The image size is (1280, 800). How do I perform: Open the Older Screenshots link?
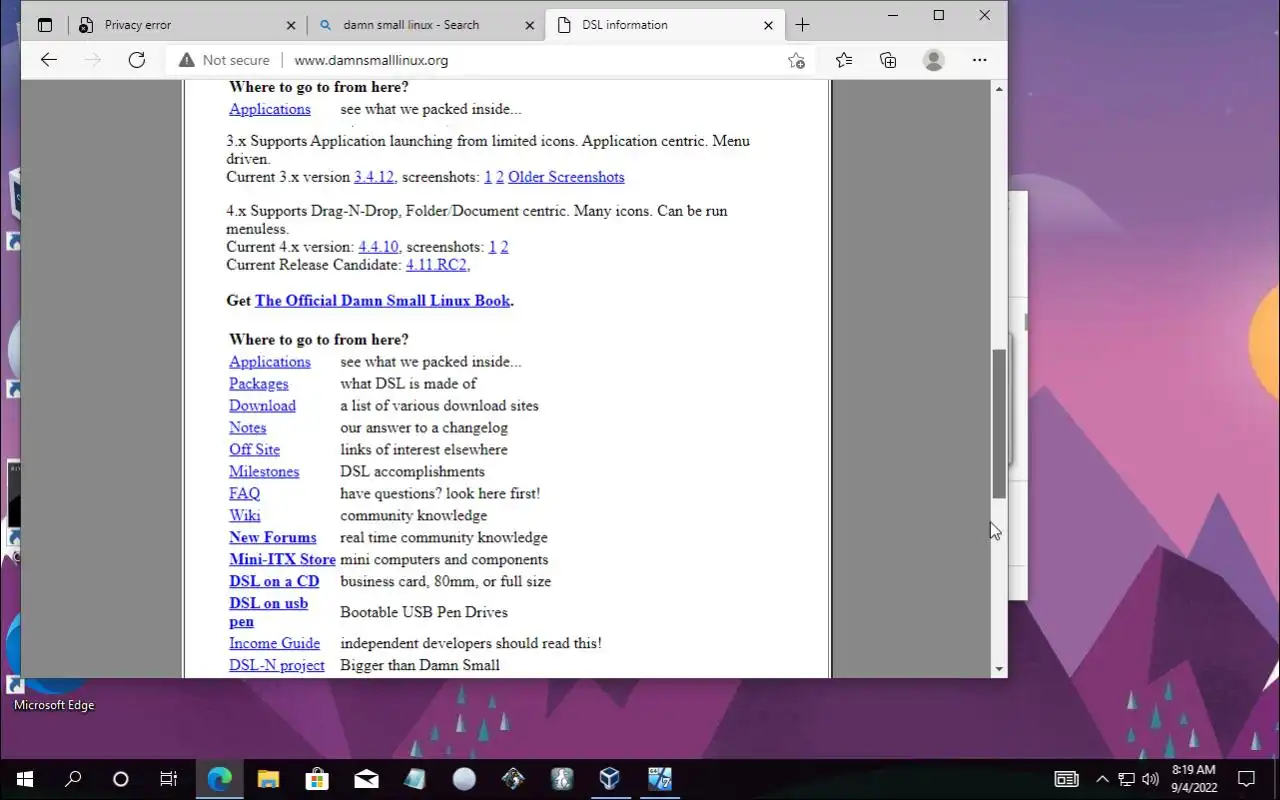(x=566, y=177)
